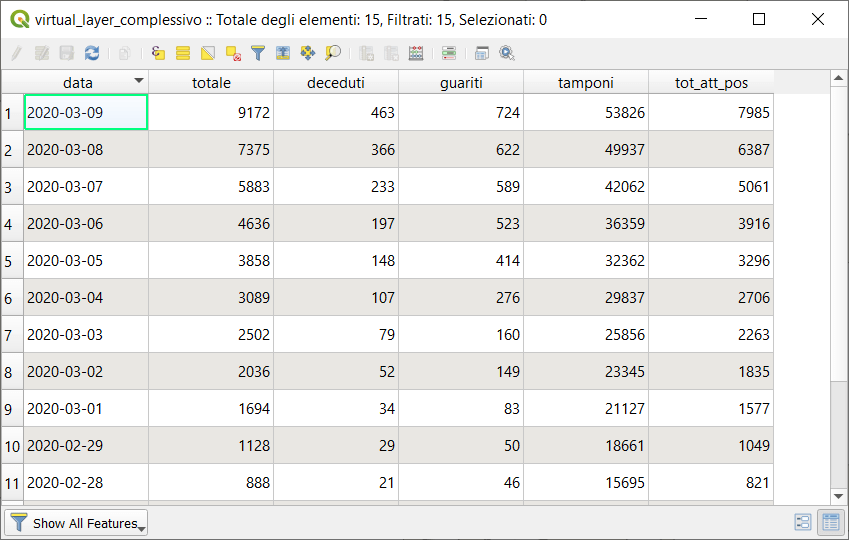
Task: Open Select by Expression tool
Action: tap(158, 53)
